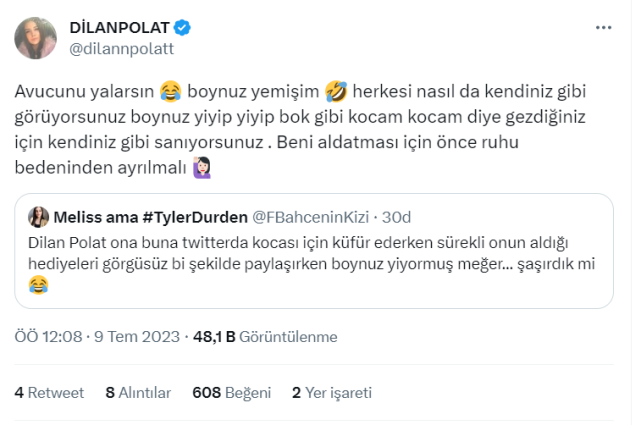
Task: Click the quoted tweet's small profile avatar
Action: (x=39, y=217)
